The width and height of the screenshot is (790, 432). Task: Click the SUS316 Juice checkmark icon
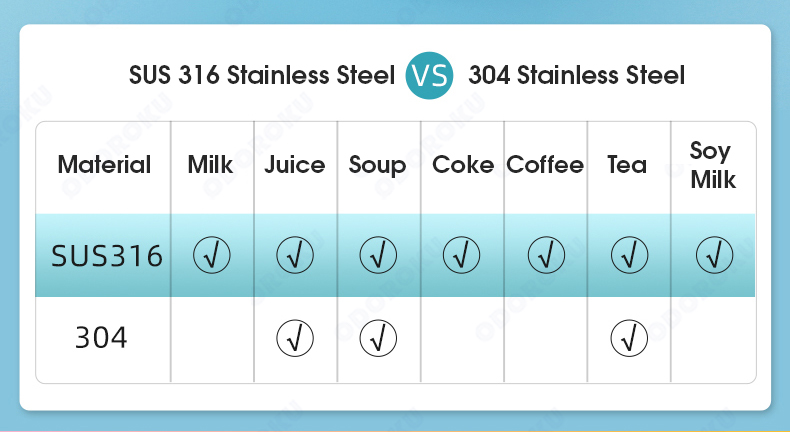pos(295,255)
